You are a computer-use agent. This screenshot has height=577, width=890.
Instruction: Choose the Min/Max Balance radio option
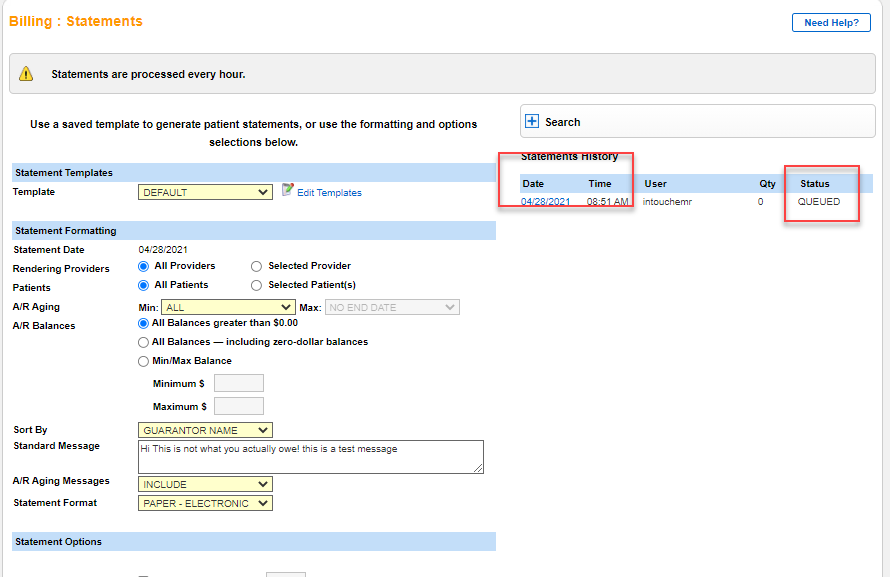[x=144, y=361]
